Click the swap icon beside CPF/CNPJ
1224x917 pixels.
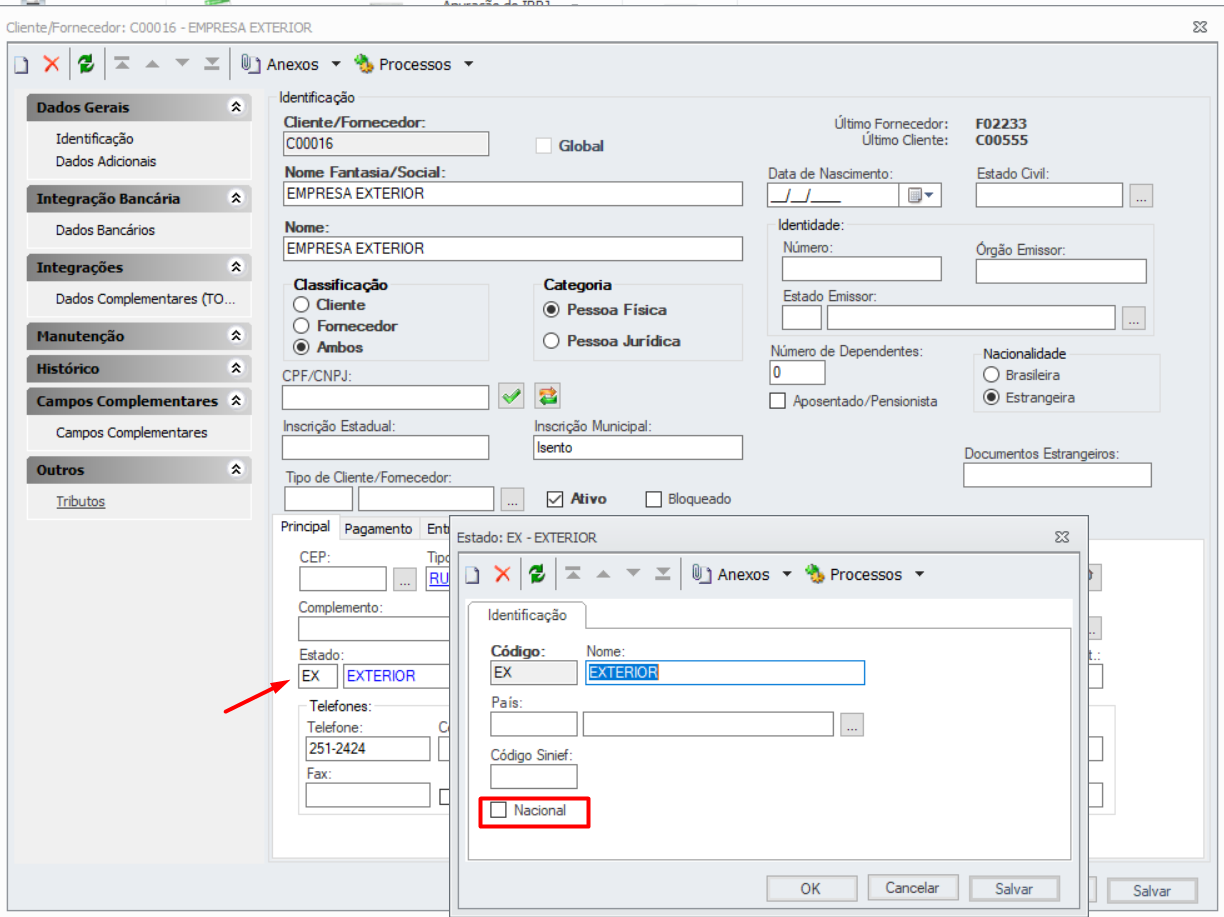[x=547, y=396]
